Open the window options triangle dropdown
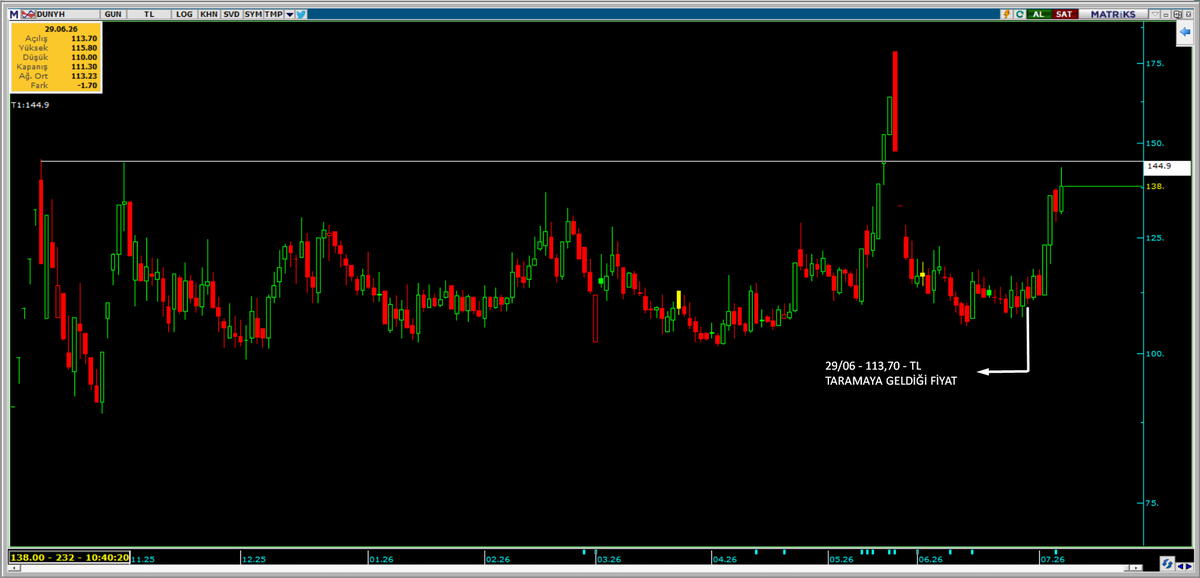Image resolution: width=1200 pixels, height=578 pixels. [1155, 14]
